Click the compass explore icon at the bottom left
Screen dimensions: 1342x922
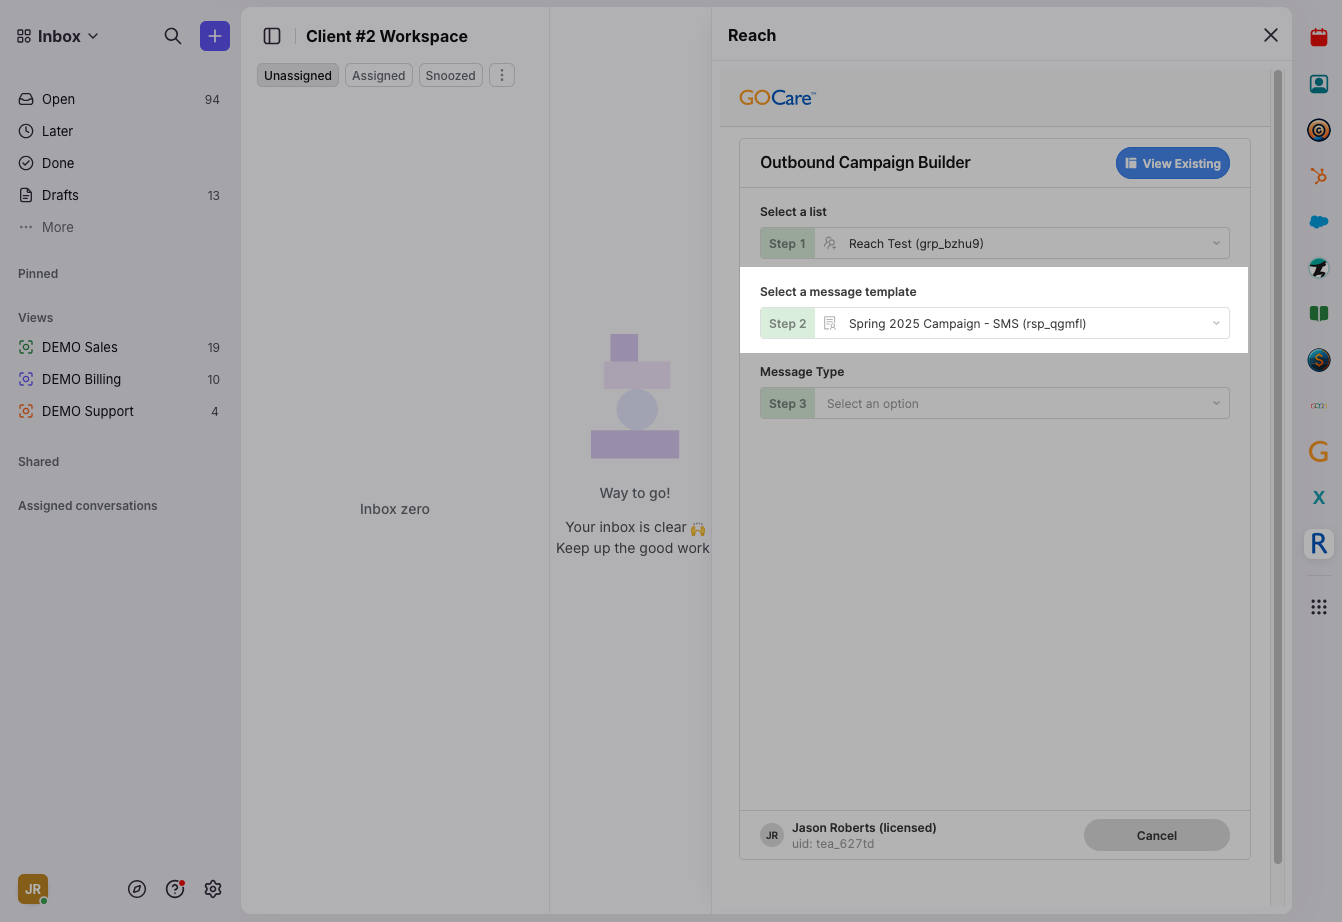(x=137, y=889)
